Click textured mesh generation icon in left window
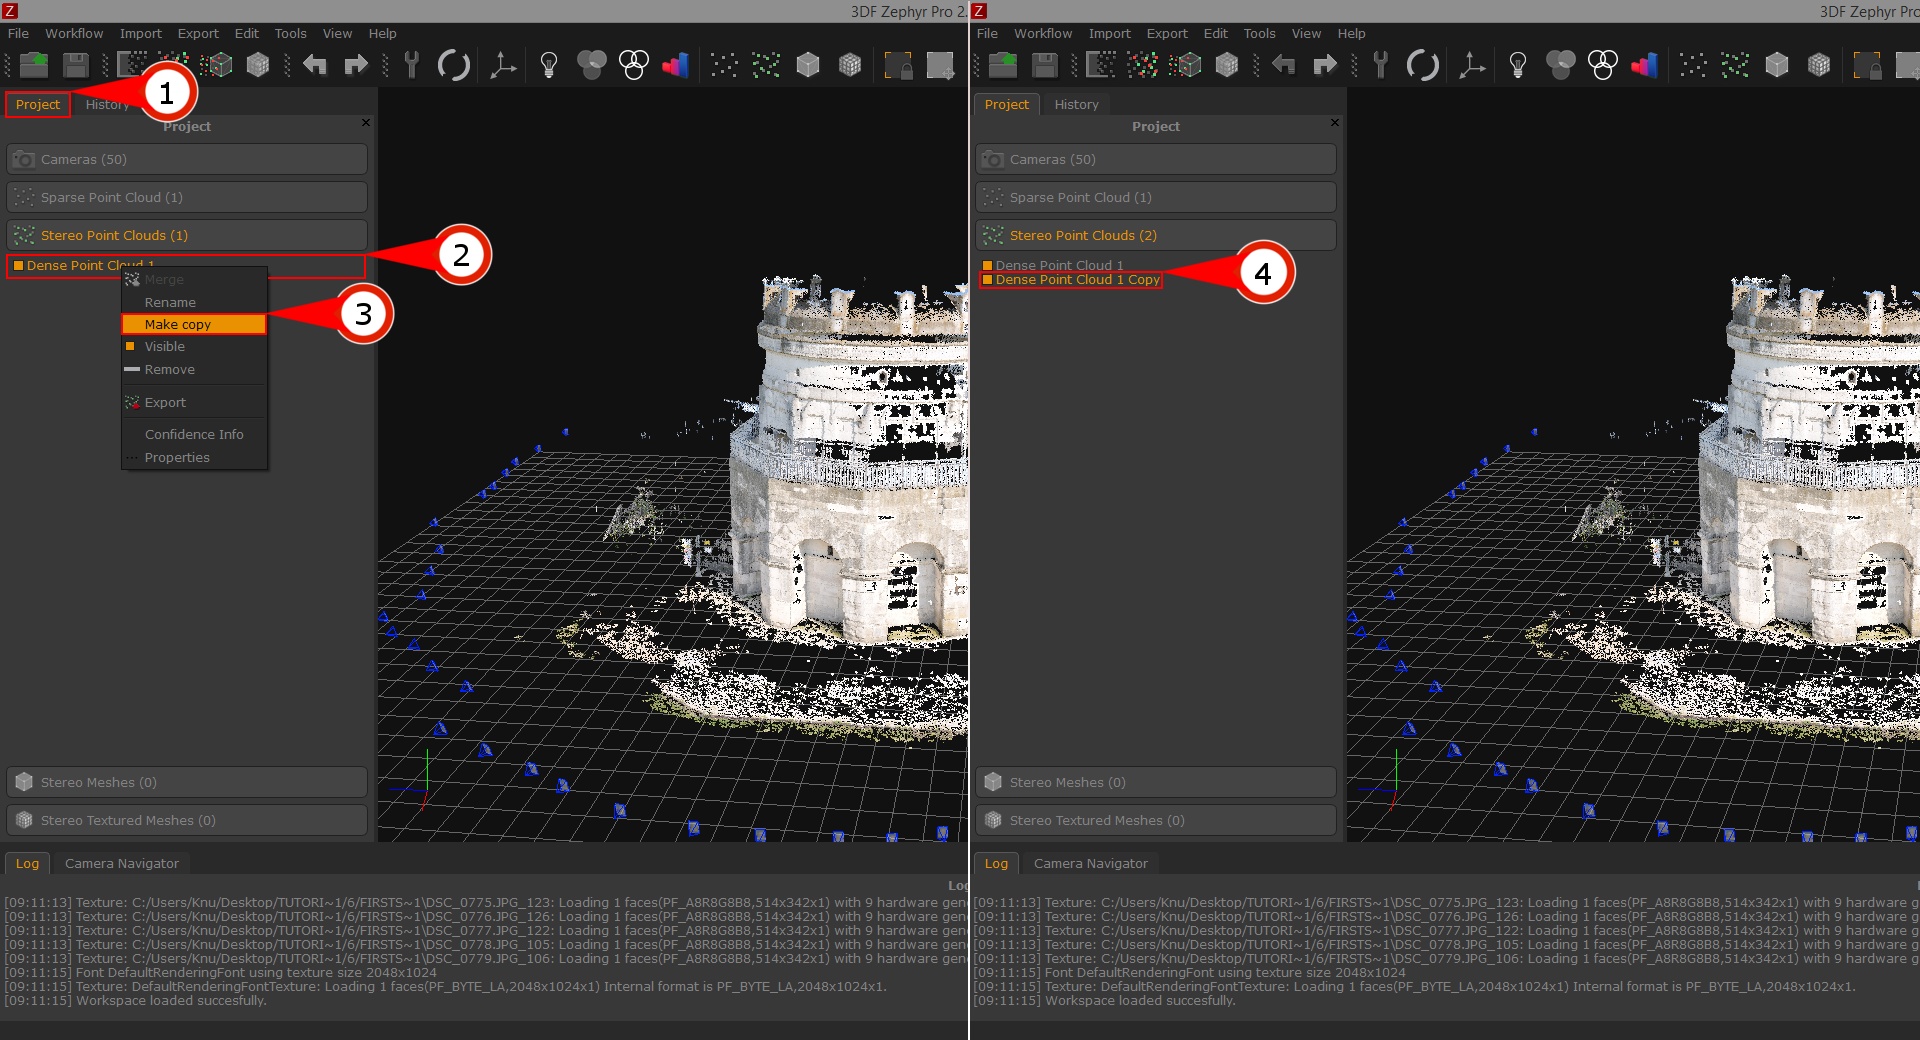Viewport: 1920px width, 1040px height. coord(258,65)
